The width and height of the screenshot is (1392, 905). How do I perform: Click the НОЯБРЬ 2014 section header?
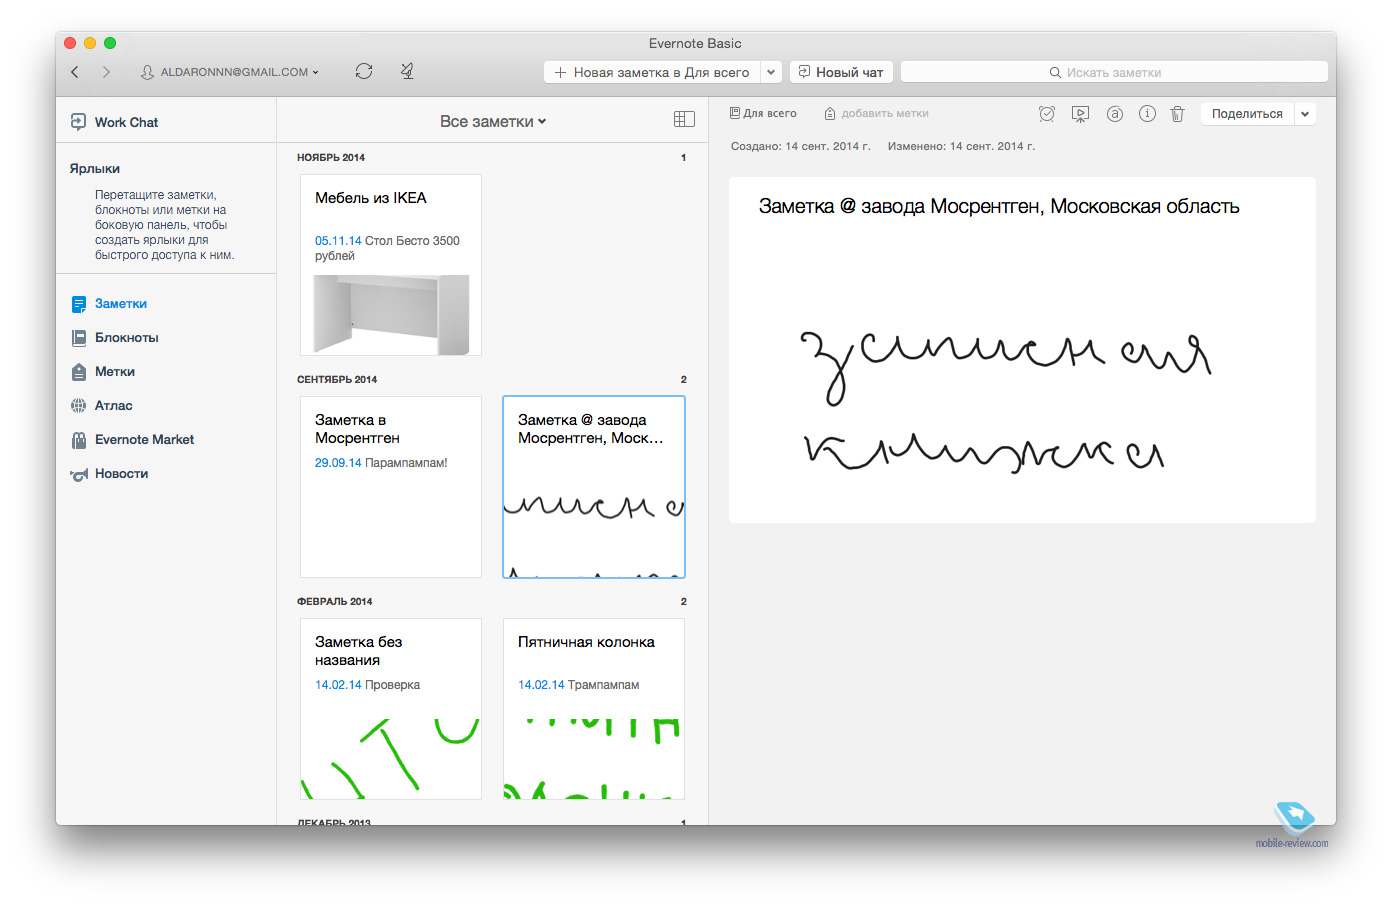331,158
